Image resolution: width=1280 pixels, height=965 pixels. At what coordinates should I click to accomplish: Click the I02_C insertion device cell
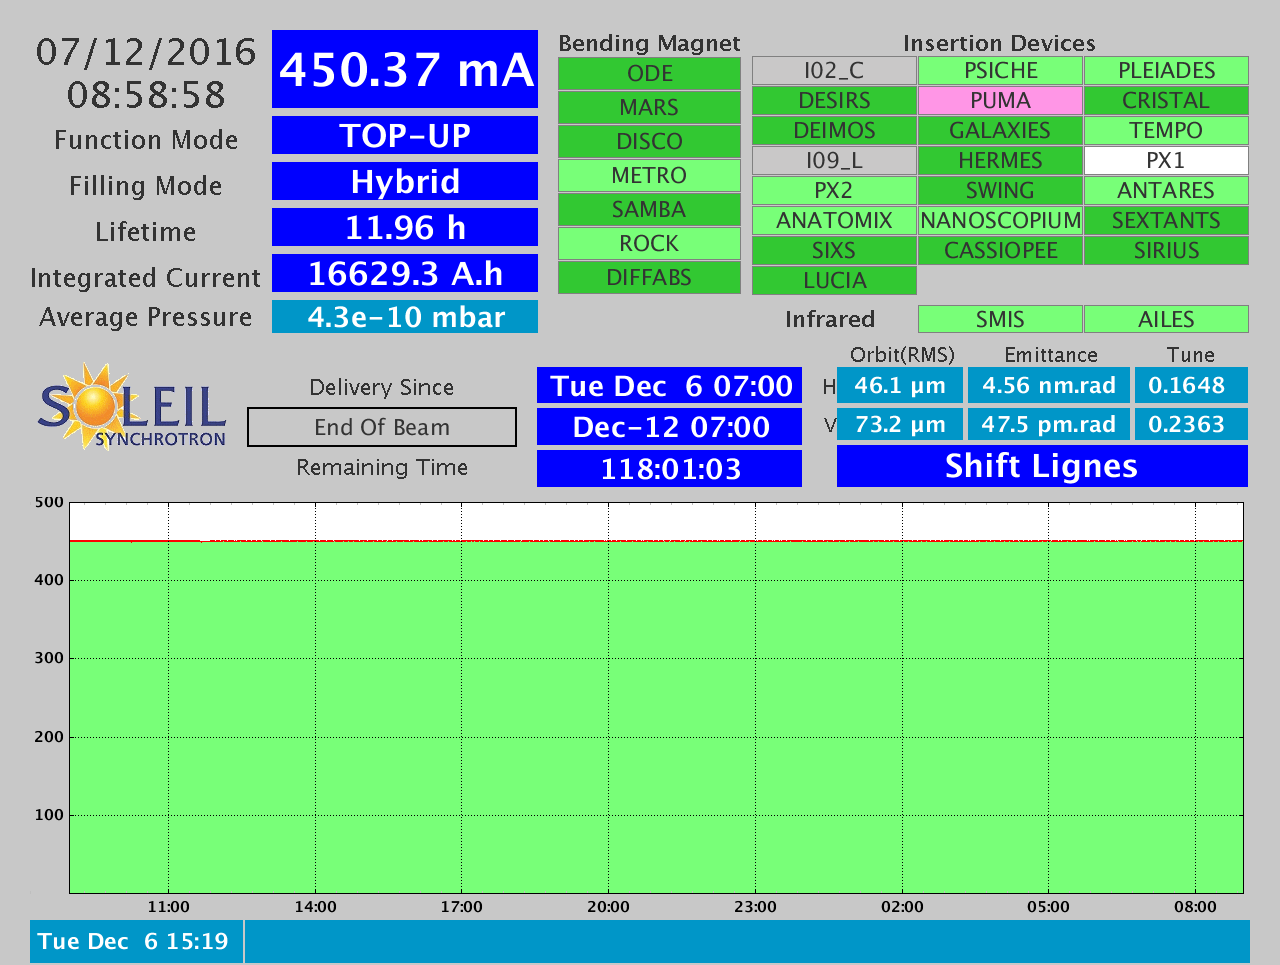[834, 70]
